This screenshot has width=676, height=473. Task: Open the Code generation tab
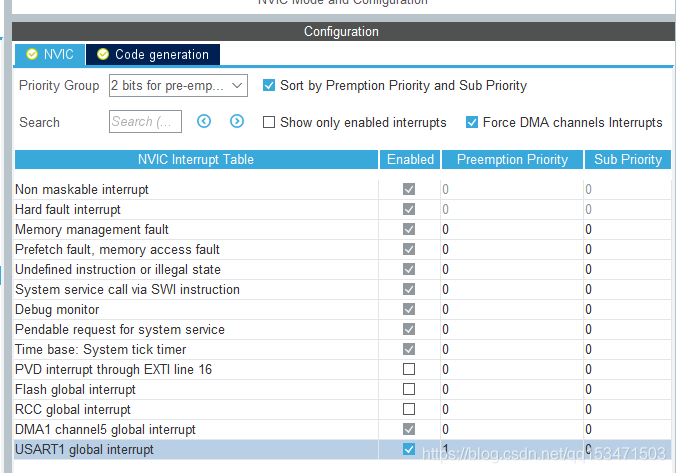pos(153,54)
